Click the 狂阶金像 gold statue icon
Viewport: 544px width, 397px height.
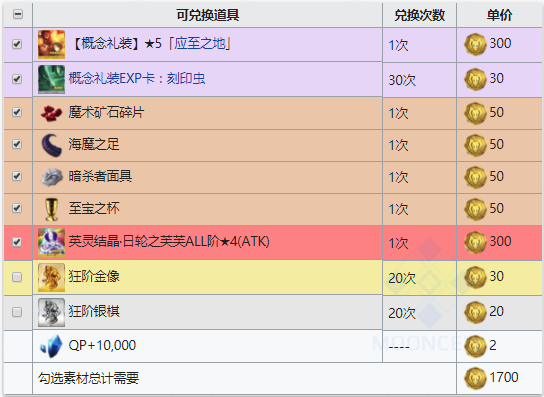coord(51,277)
